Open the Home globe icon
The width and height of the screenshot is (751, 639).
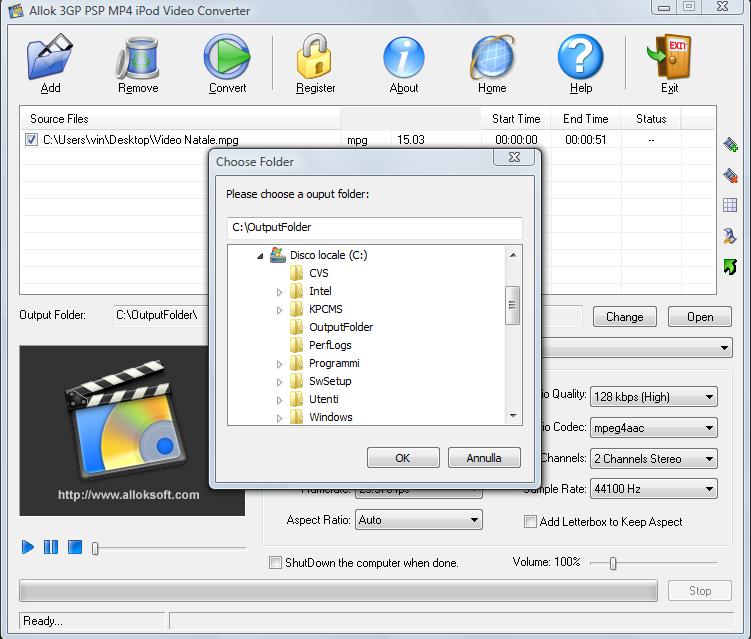492,57
